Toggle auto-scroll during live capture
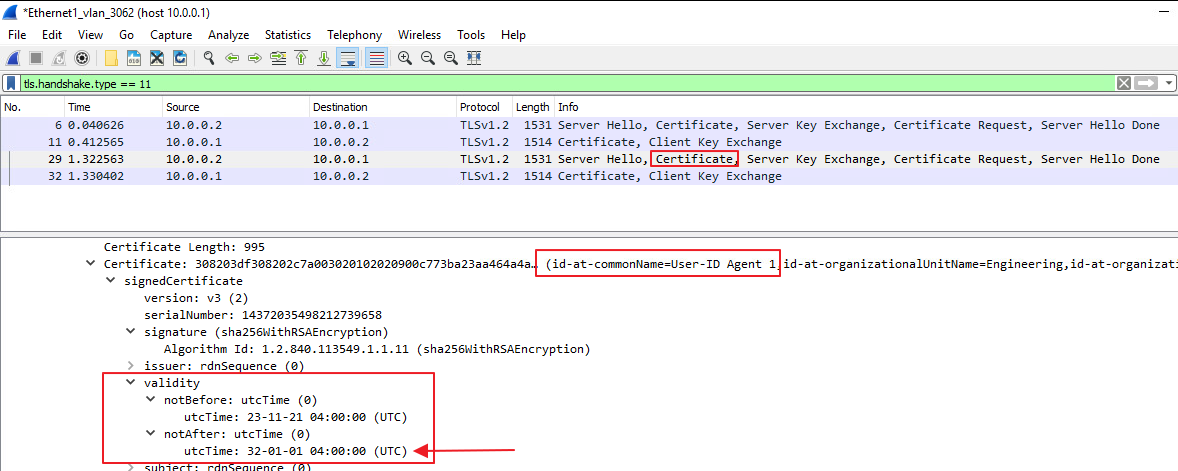The width and height of the screenshot is (1178, 471). click(348, 58)
